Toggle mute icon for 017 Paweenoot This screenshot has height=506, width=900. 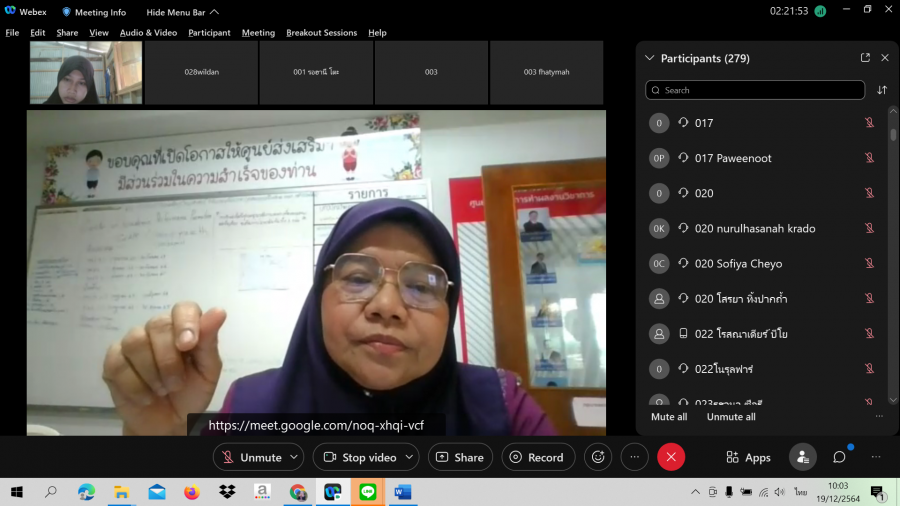[869, 158]
